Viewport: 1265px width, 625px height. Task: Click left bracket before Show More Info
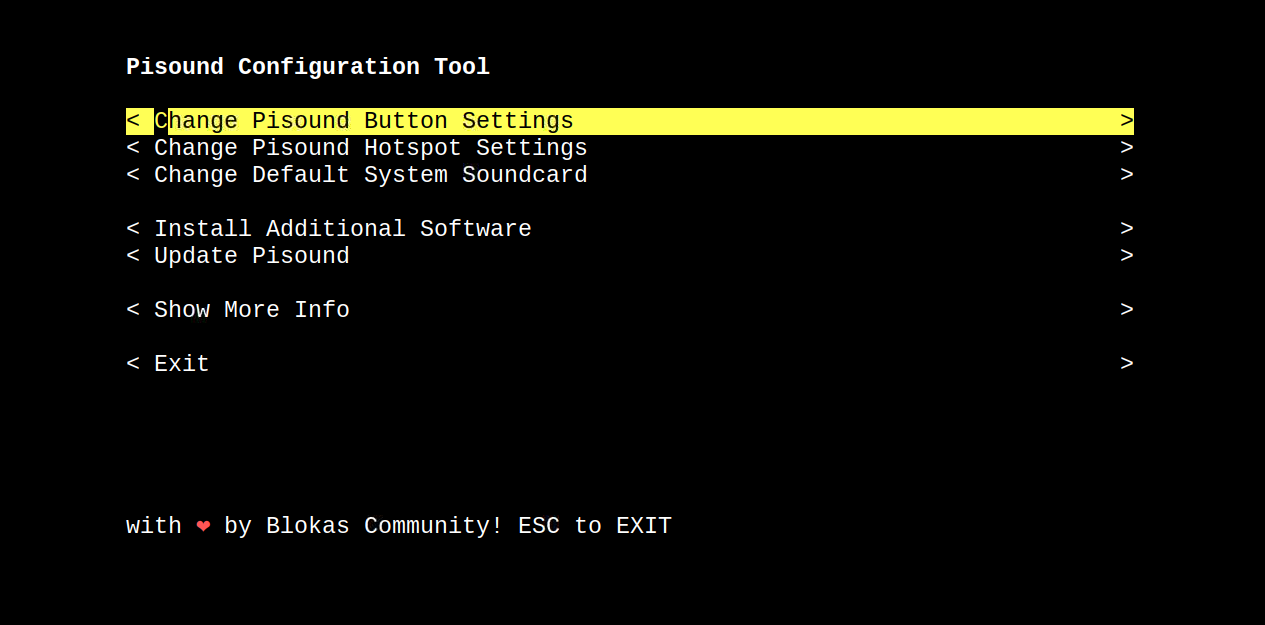tap(133, 310)
